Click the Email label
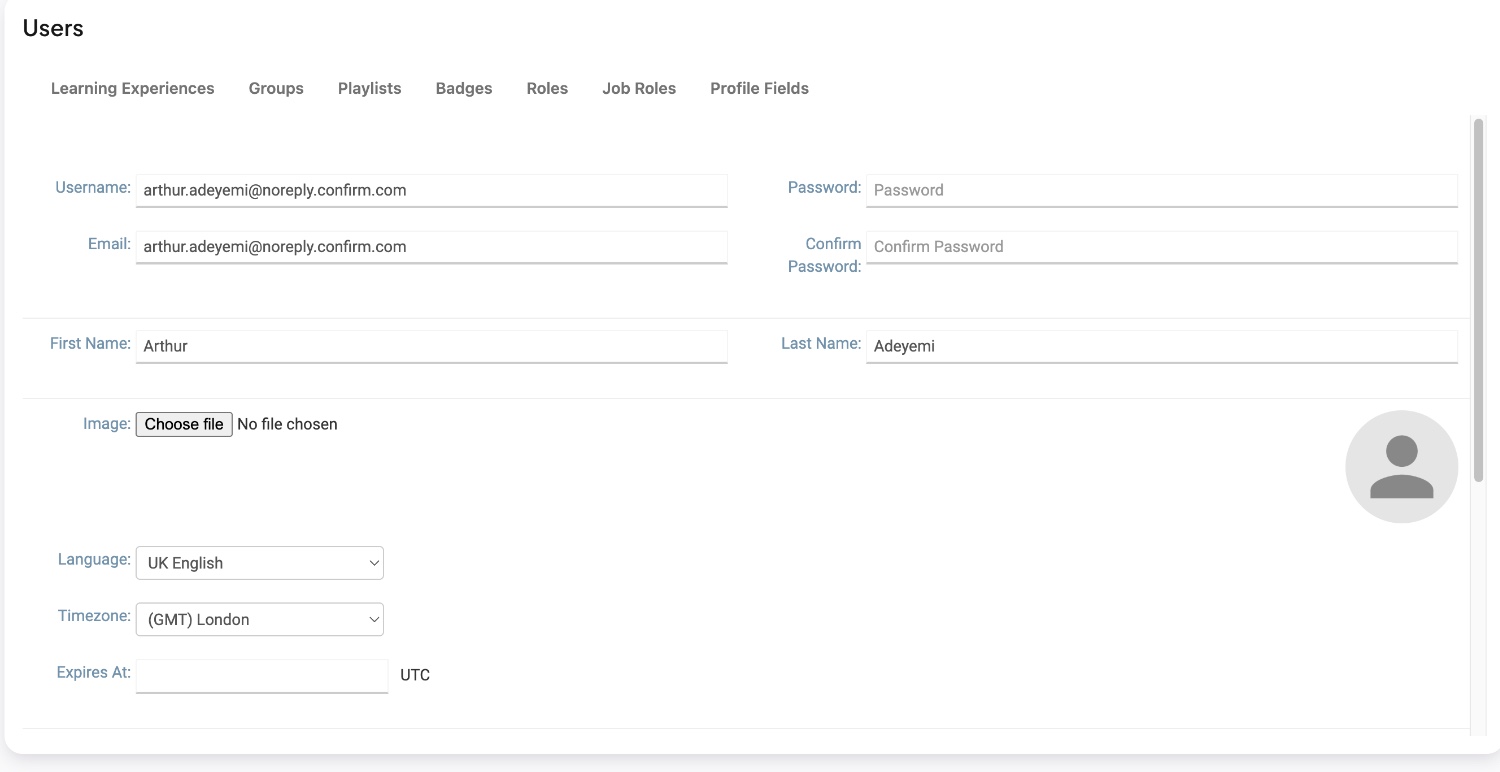 point(109,244)
